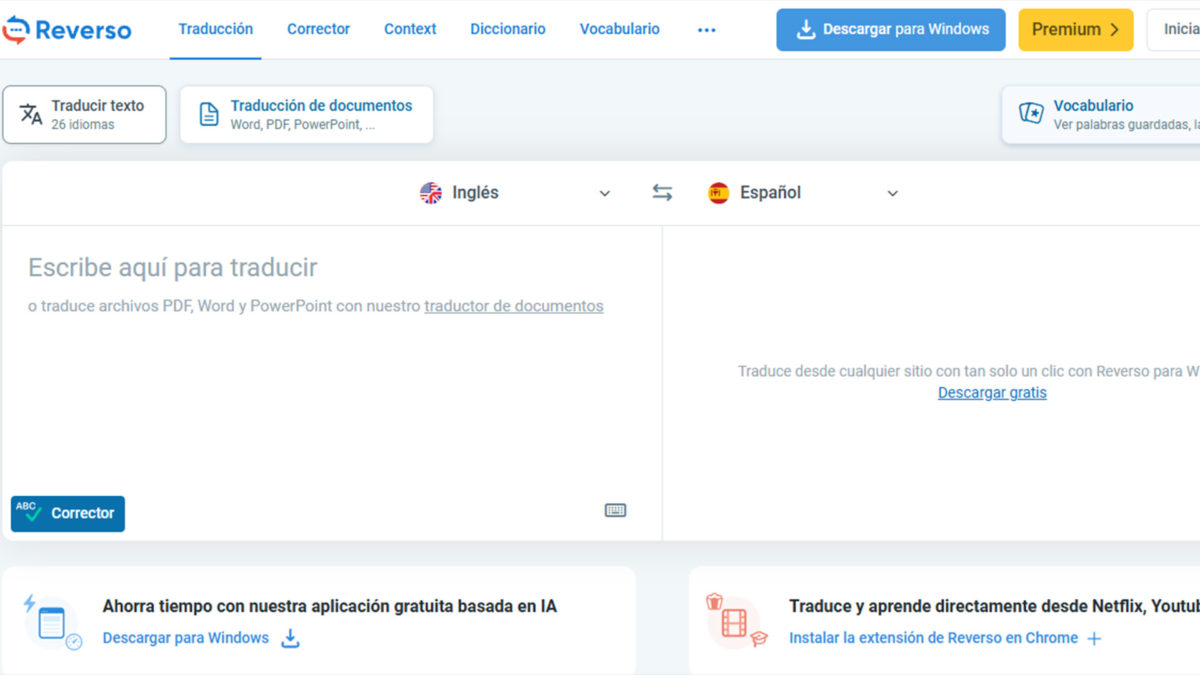This screenshot has width=1200, height=675.
Task: Click the ABC checkmark spellcheck icon
Action: [29, 512]
